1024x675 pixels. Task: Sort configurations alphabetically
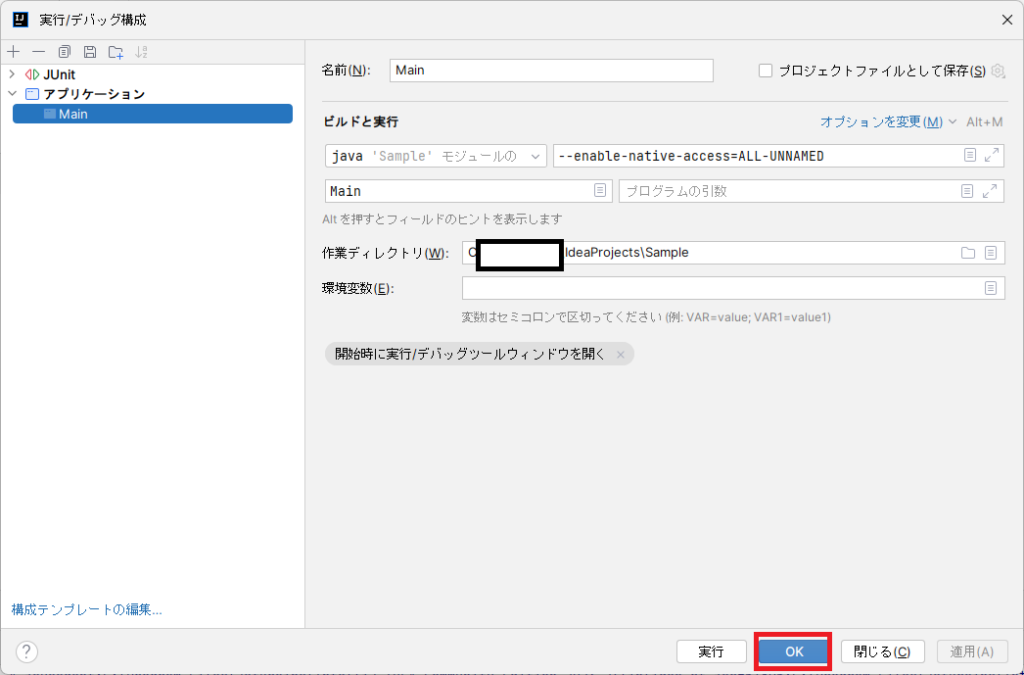[x=141, y=51]
